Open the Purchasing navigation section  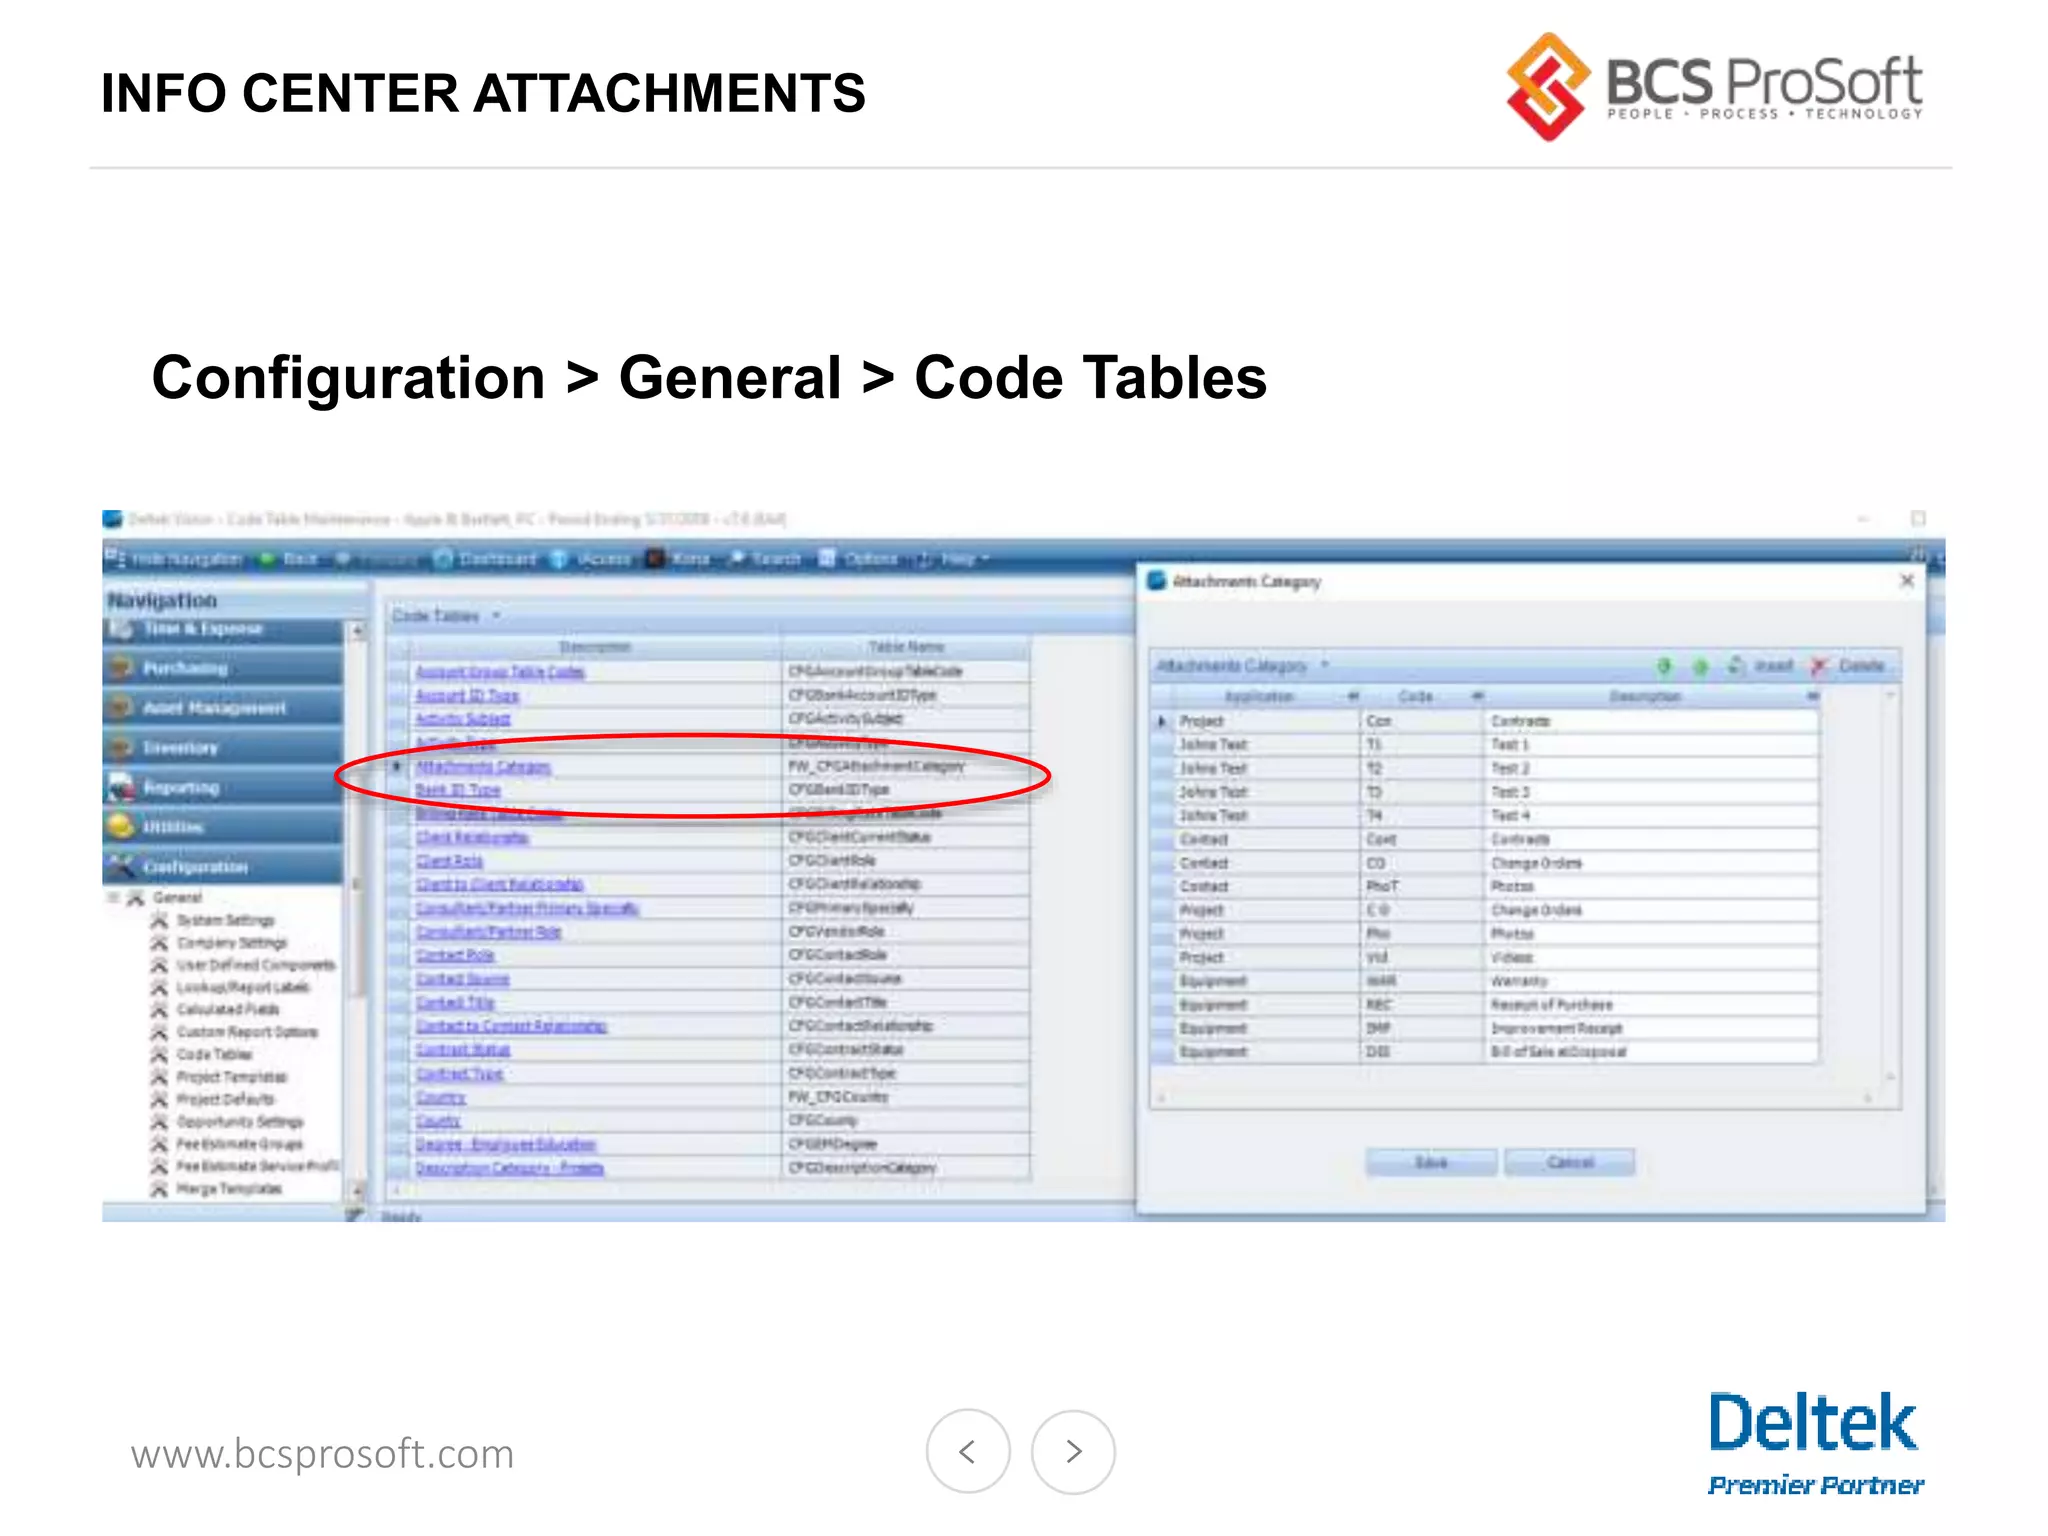(x=222, y=667)
